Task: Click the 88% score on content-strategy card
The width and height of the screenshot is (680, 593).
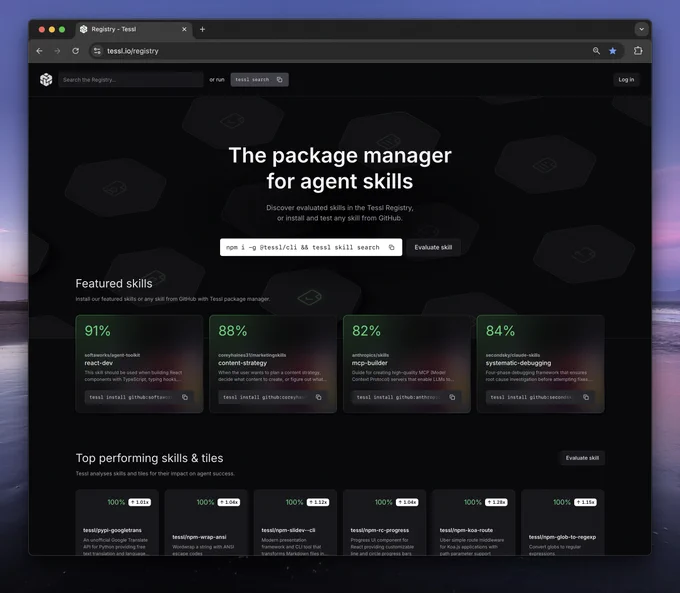Action: point(232,331)
